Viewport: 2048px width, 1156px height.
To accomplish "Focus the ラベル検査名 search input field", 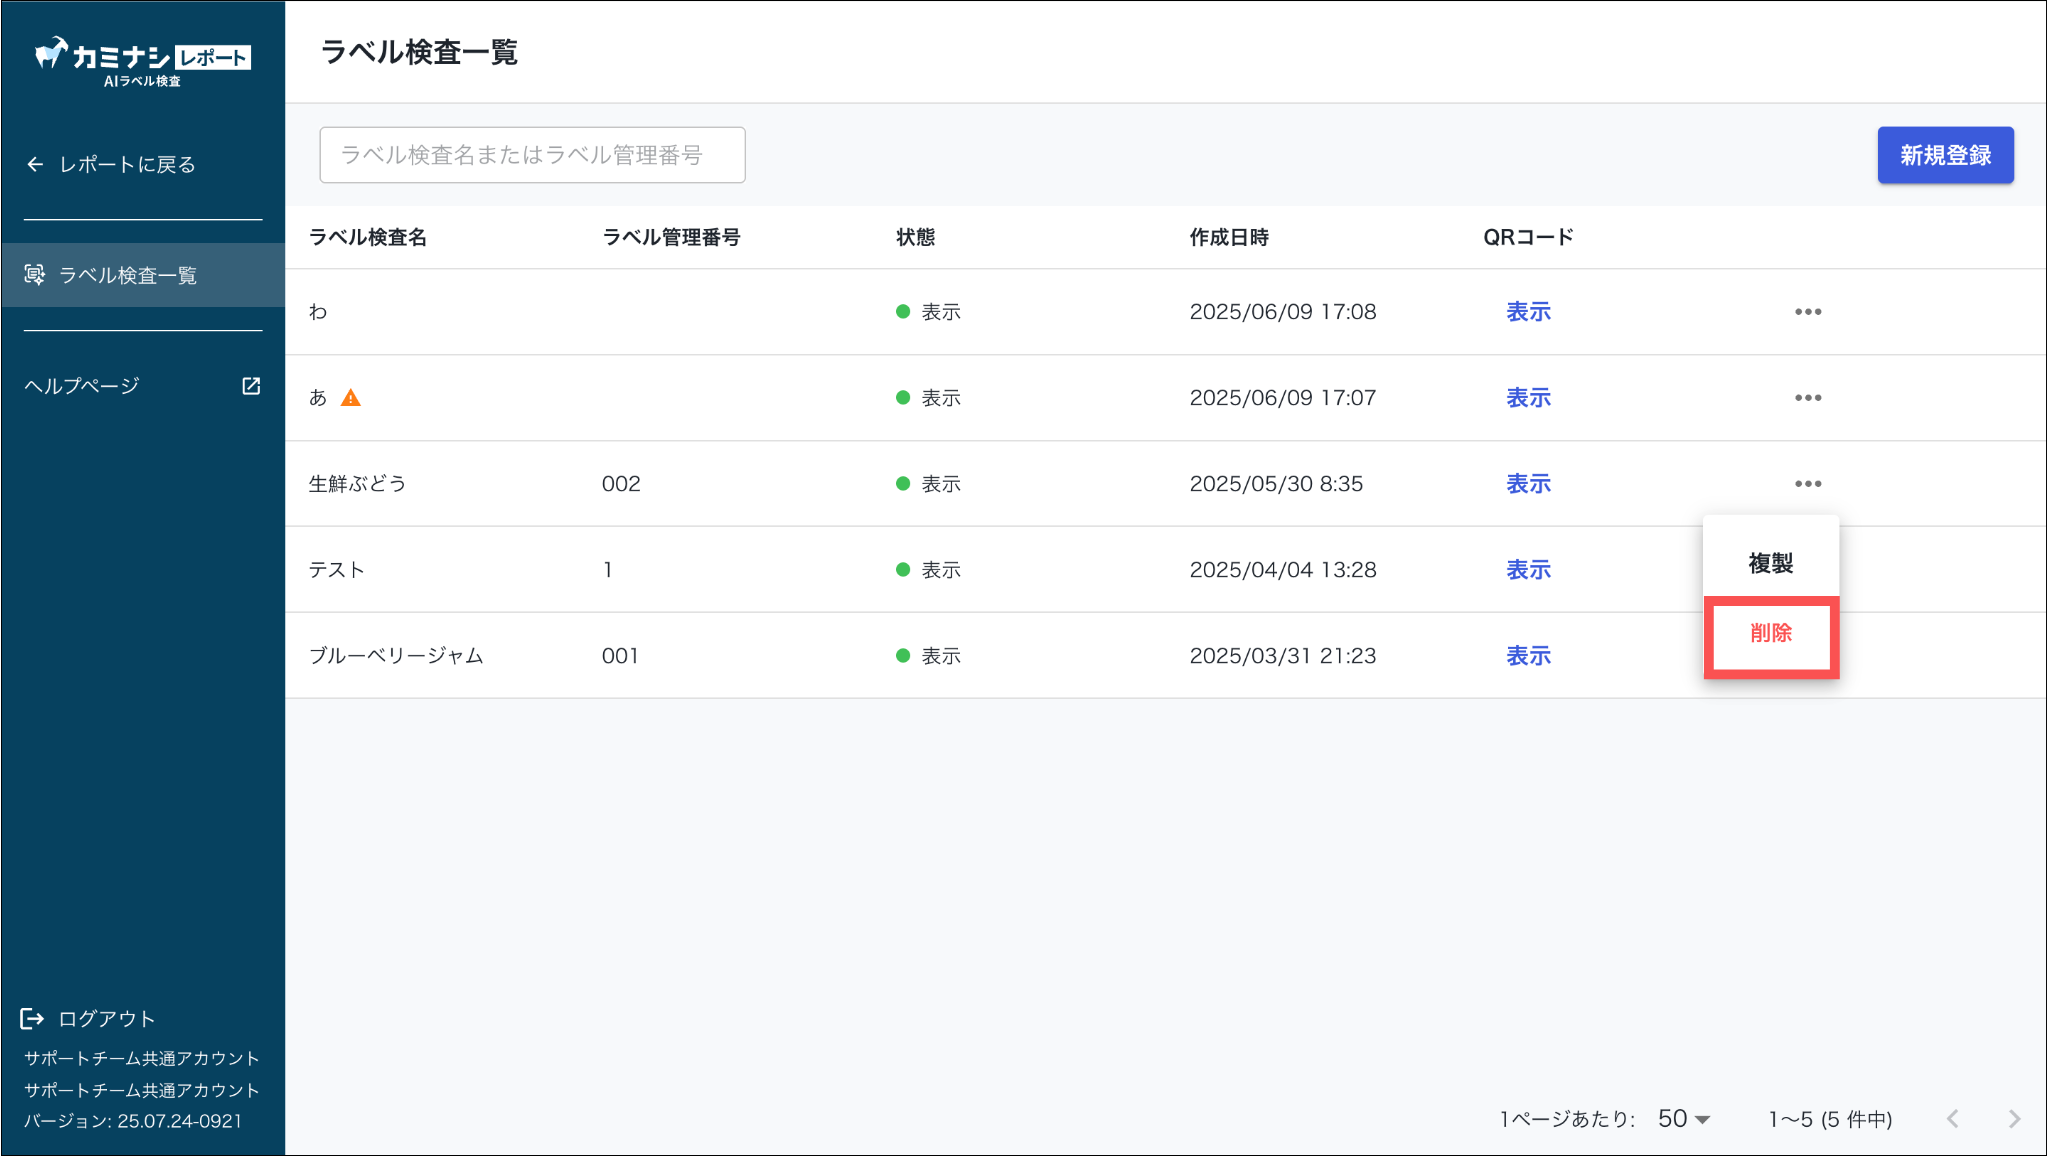I will pyautogui.click(x=532, y=155).
